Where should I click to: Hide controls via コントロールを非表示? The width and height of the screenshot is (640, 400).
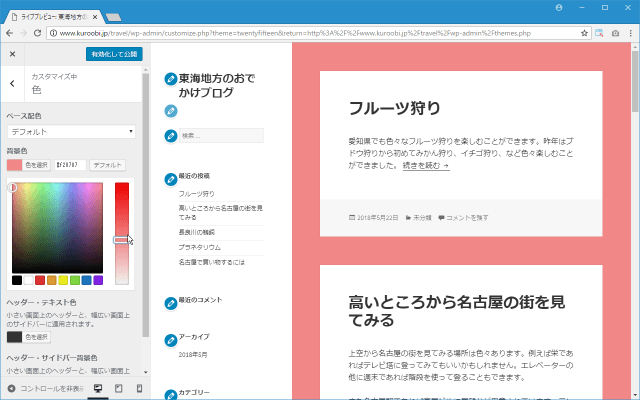[45, 388]
